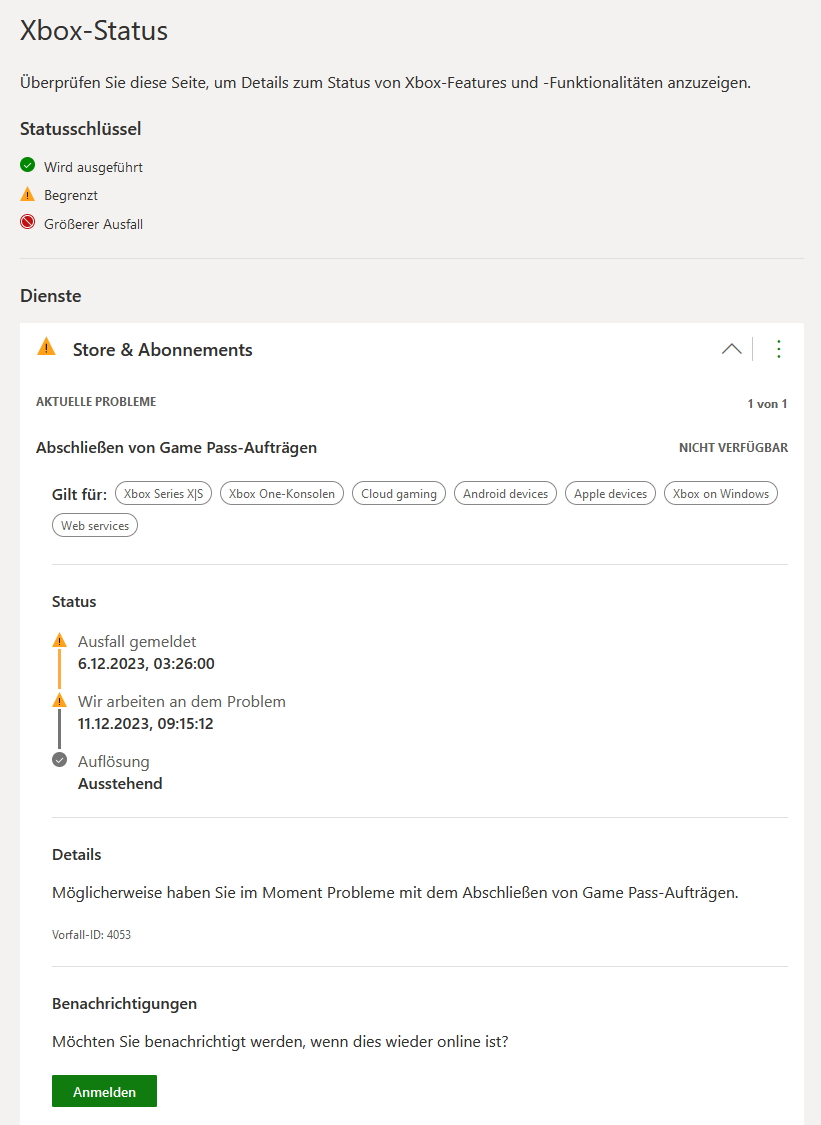Click the Store & Abonnements heading
The width and height of the screenshot is (821, 1125).
click(x=162, y=350)
